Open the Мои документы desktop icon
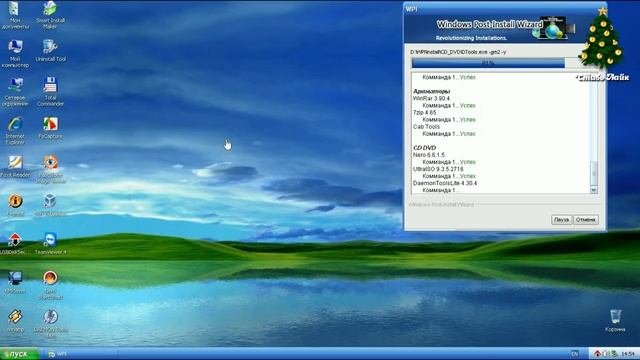Screen dimensions: 640x360 15,15
